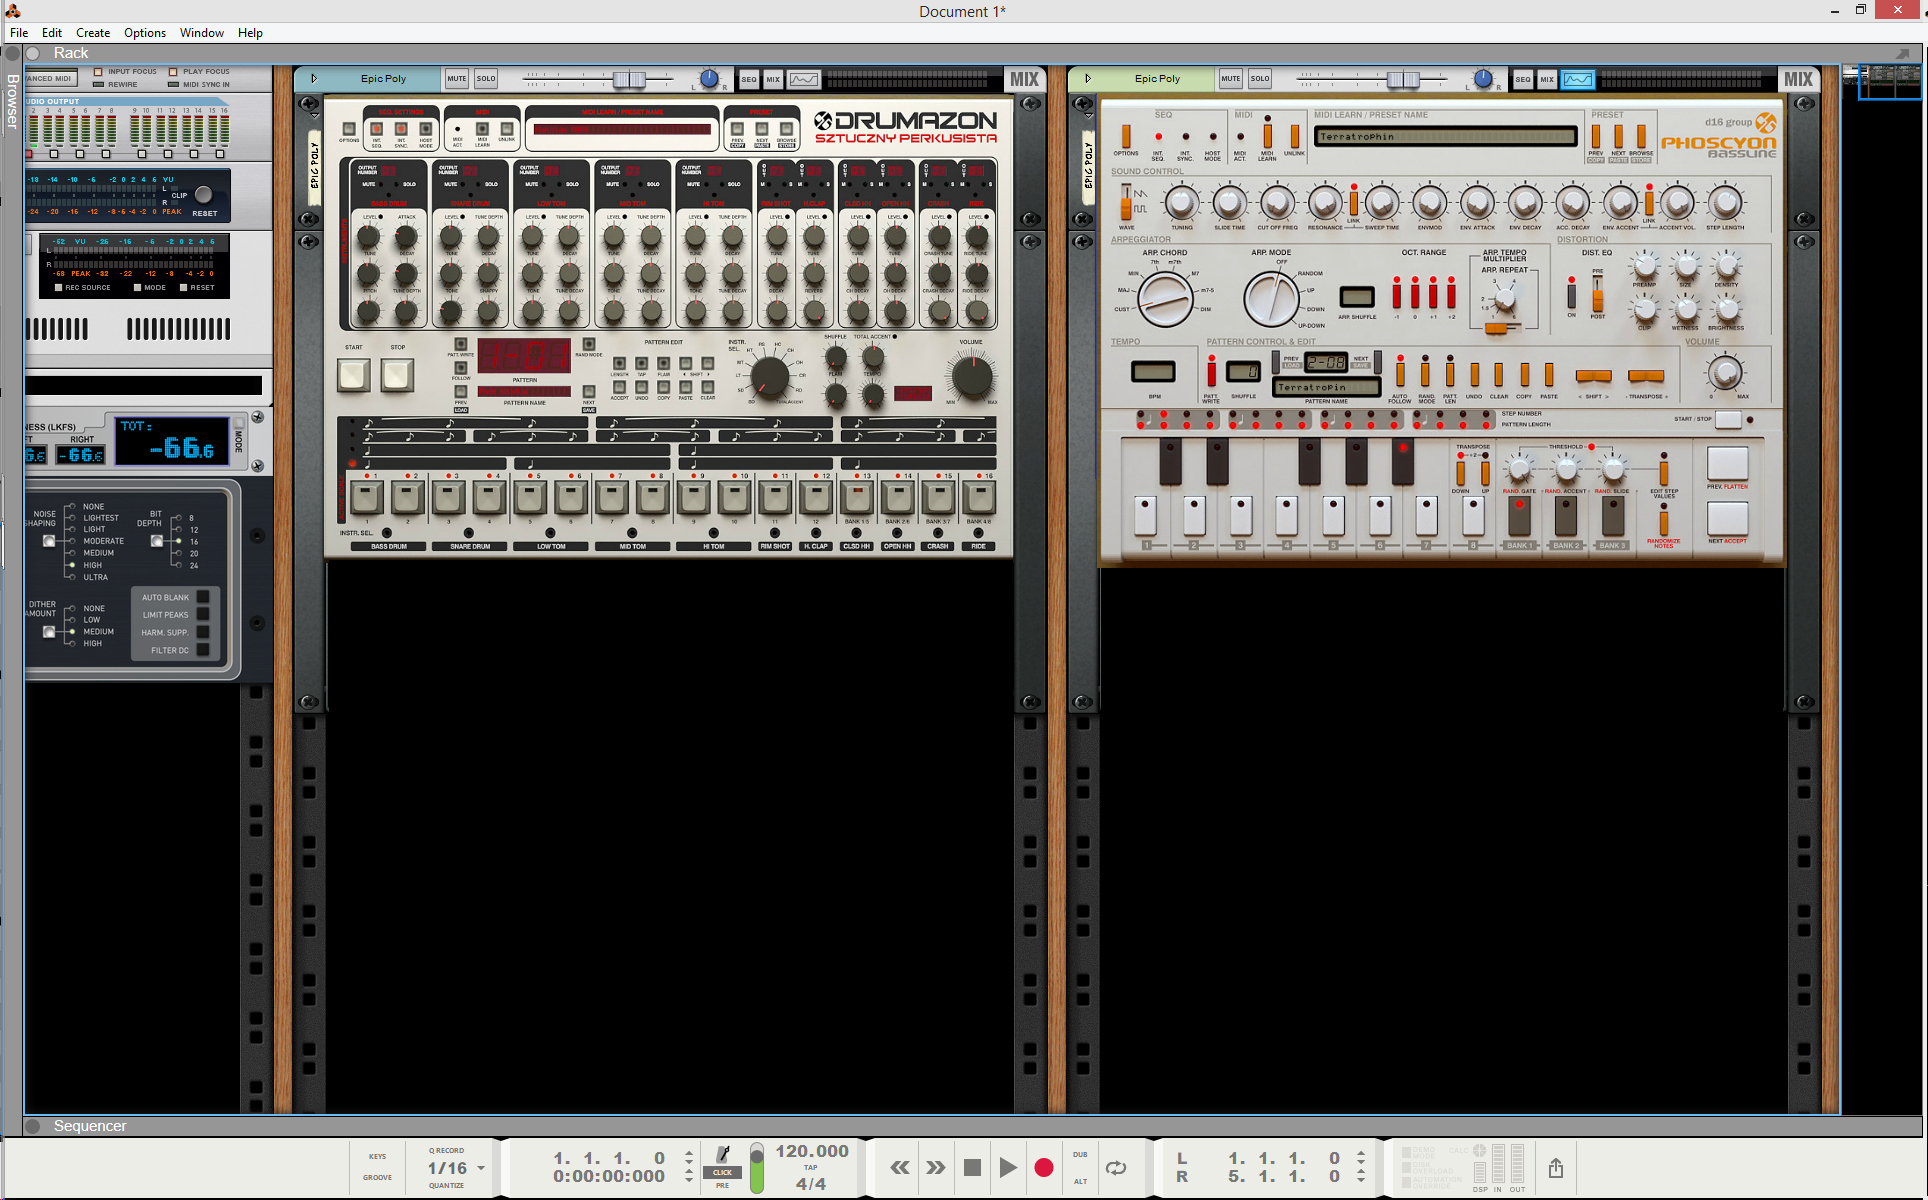Toggle Limit Peaks option in dither panel

[202, 615]
